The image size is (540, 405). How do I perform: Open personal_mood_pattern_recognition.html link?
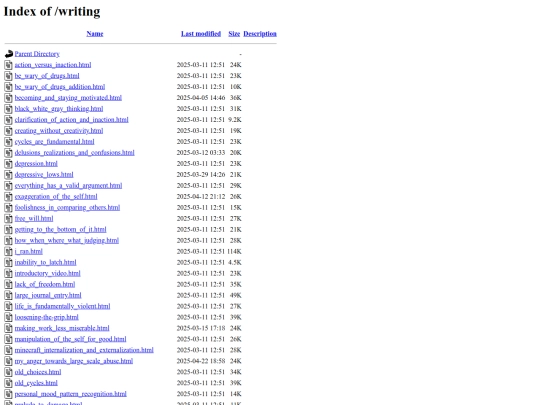pyautogui.click(x=71, y=394)
